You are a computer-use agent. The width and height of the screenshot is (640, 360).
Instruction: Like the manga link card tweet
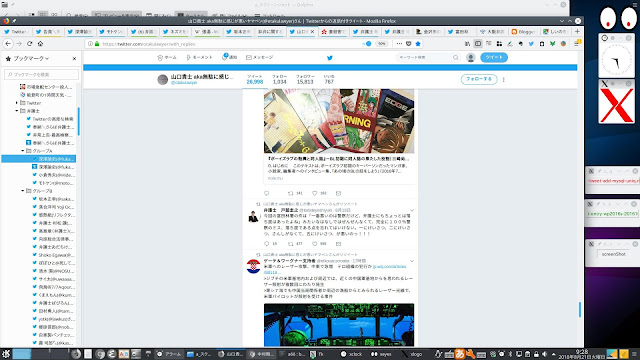314,193
